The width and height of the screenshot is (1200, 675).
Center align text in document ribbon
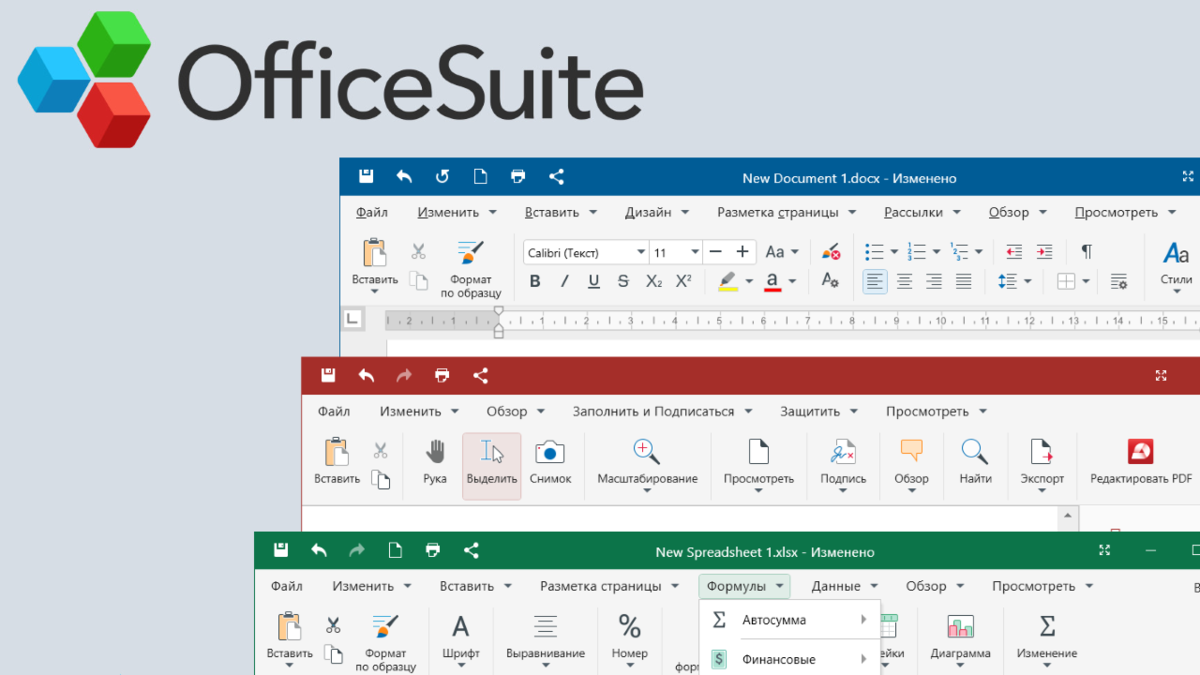click(904, 282)
